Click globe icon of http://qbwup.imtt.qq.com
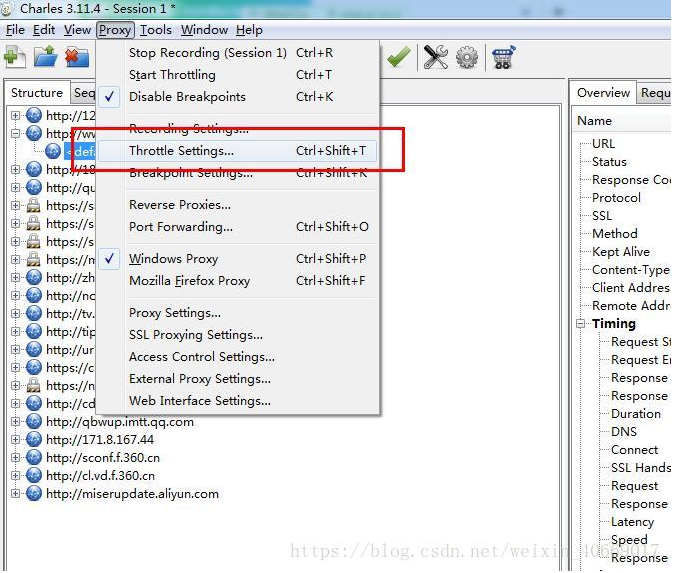The width and height of the screenshot is (690, 573). tap(34, 422)
